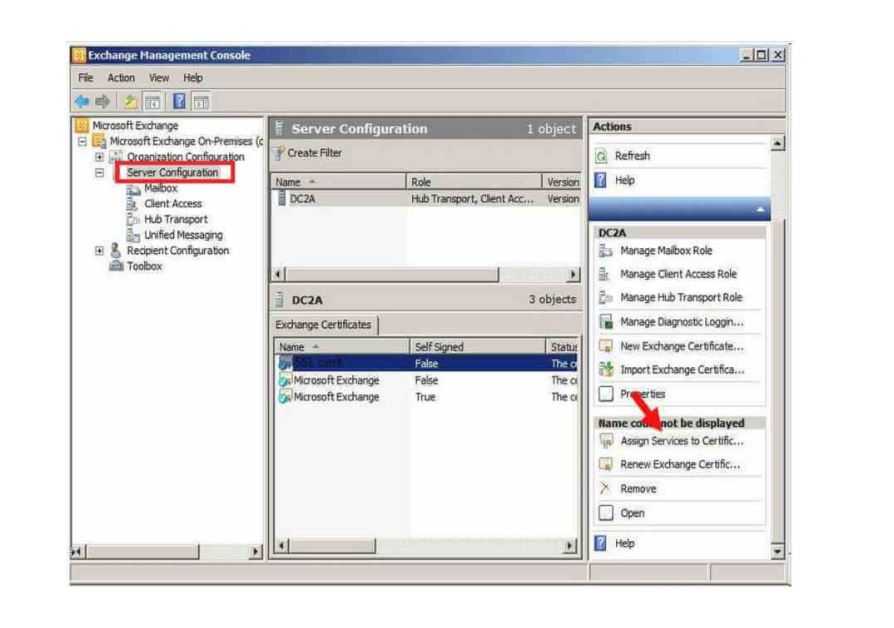Click the New Exchange Certificate icon
Viewport: 894px width, 628px height.
point(606,346)
